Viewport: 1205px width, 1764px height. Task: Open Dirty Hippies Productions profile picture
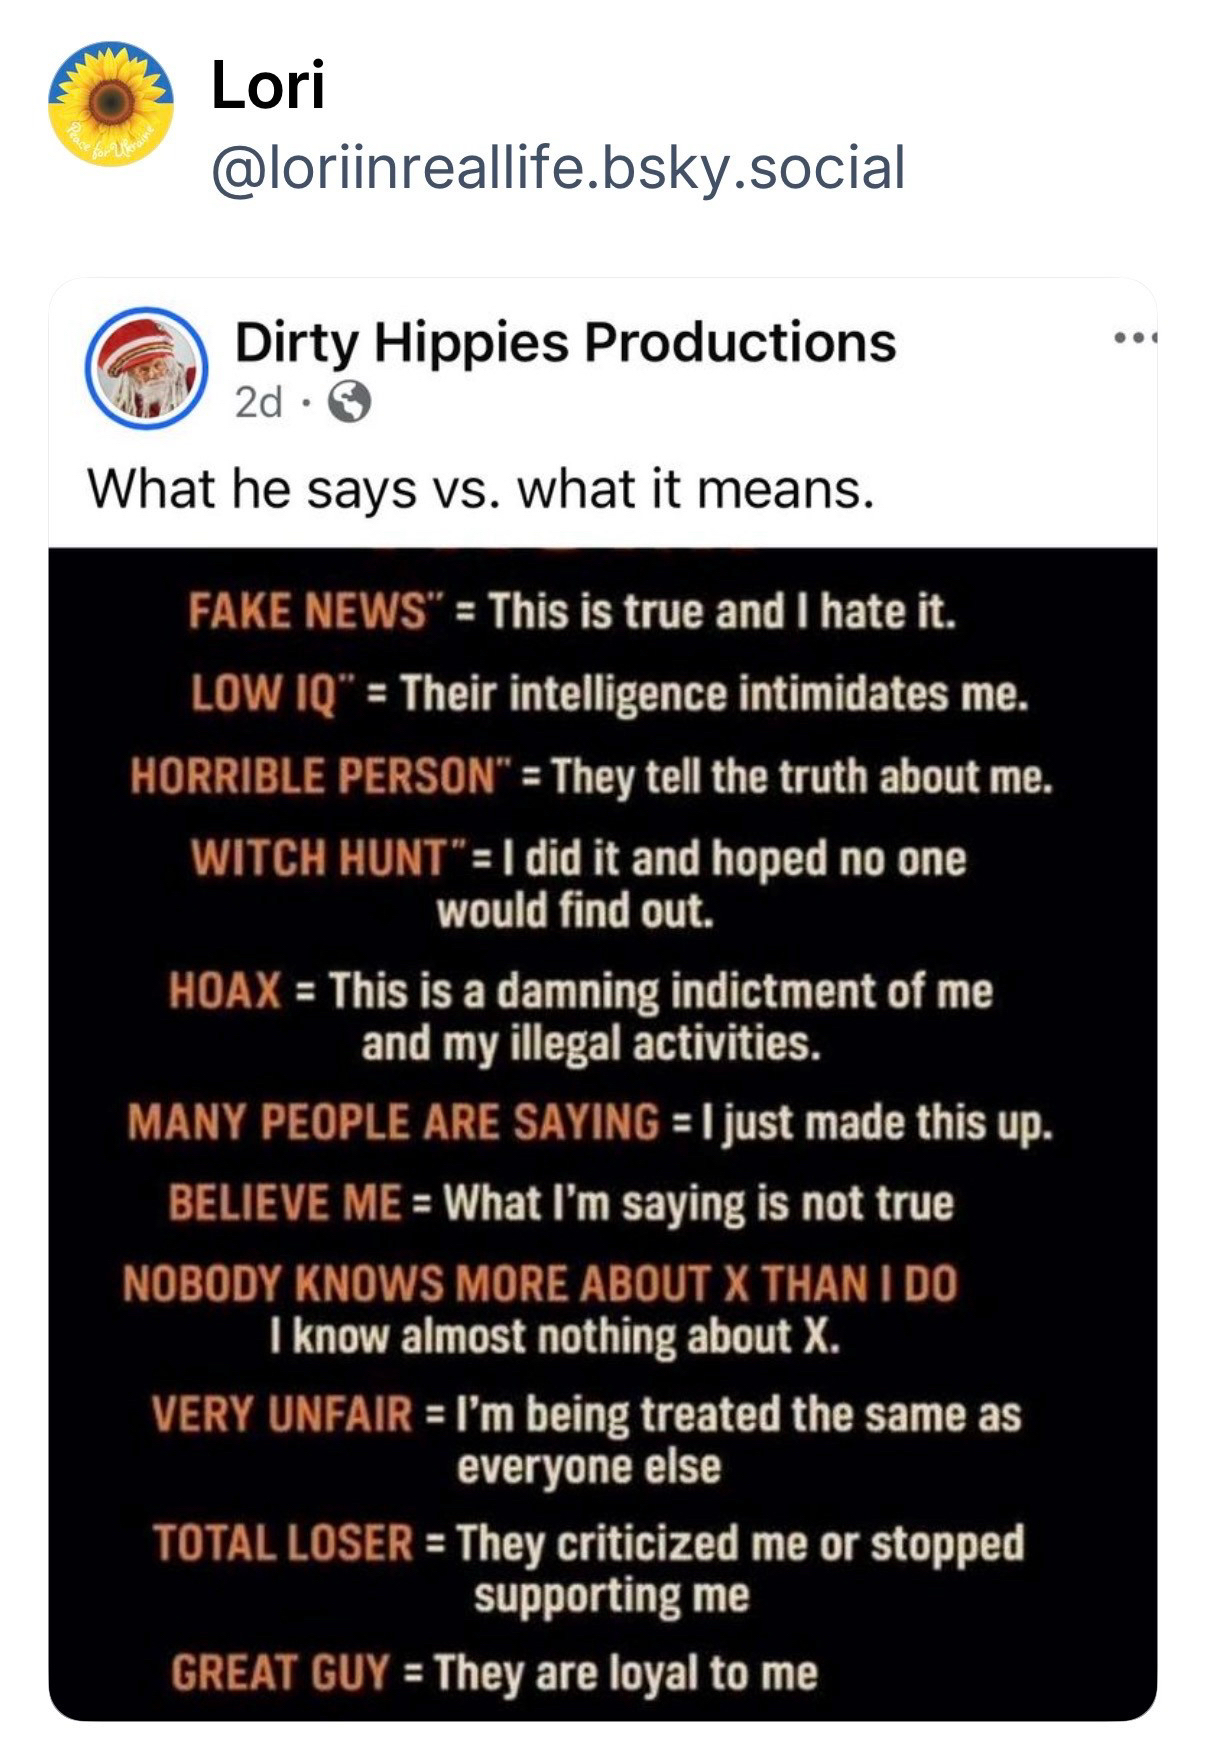[146, 369]
